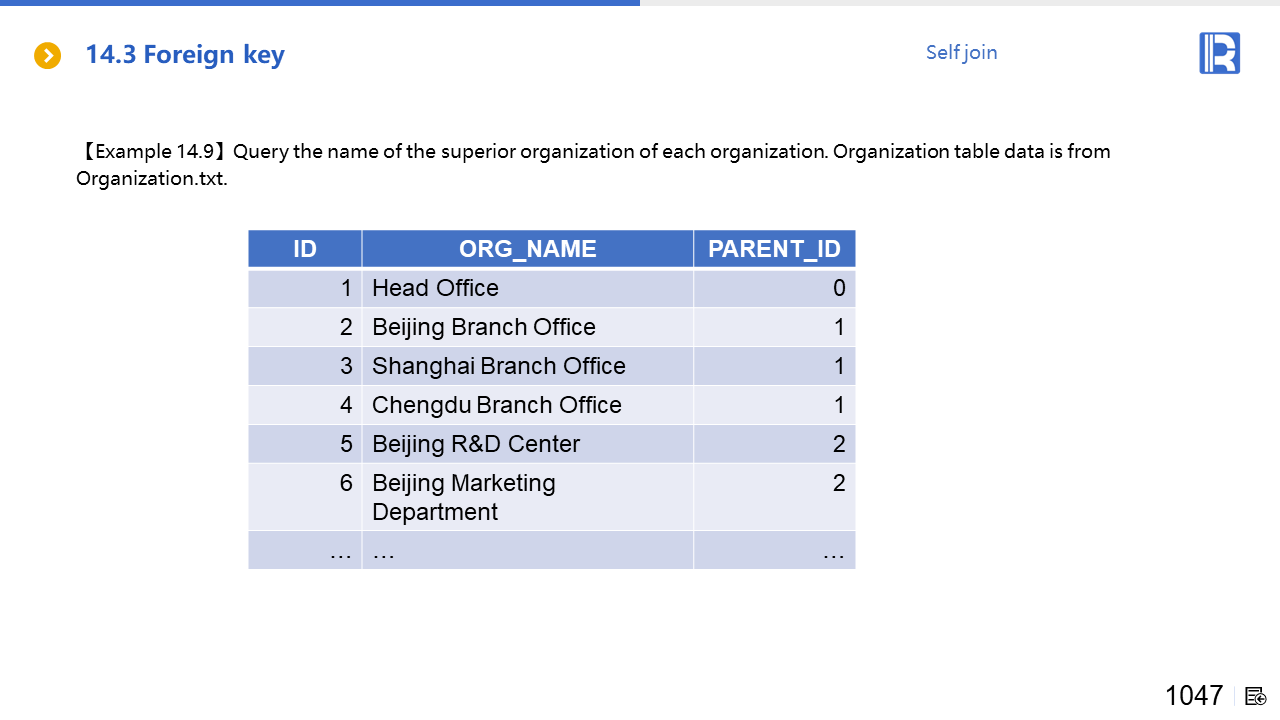Screen dimensions: 1280x720
Task: Click the Beijing R&D Center cell
Action: point(476,444)
